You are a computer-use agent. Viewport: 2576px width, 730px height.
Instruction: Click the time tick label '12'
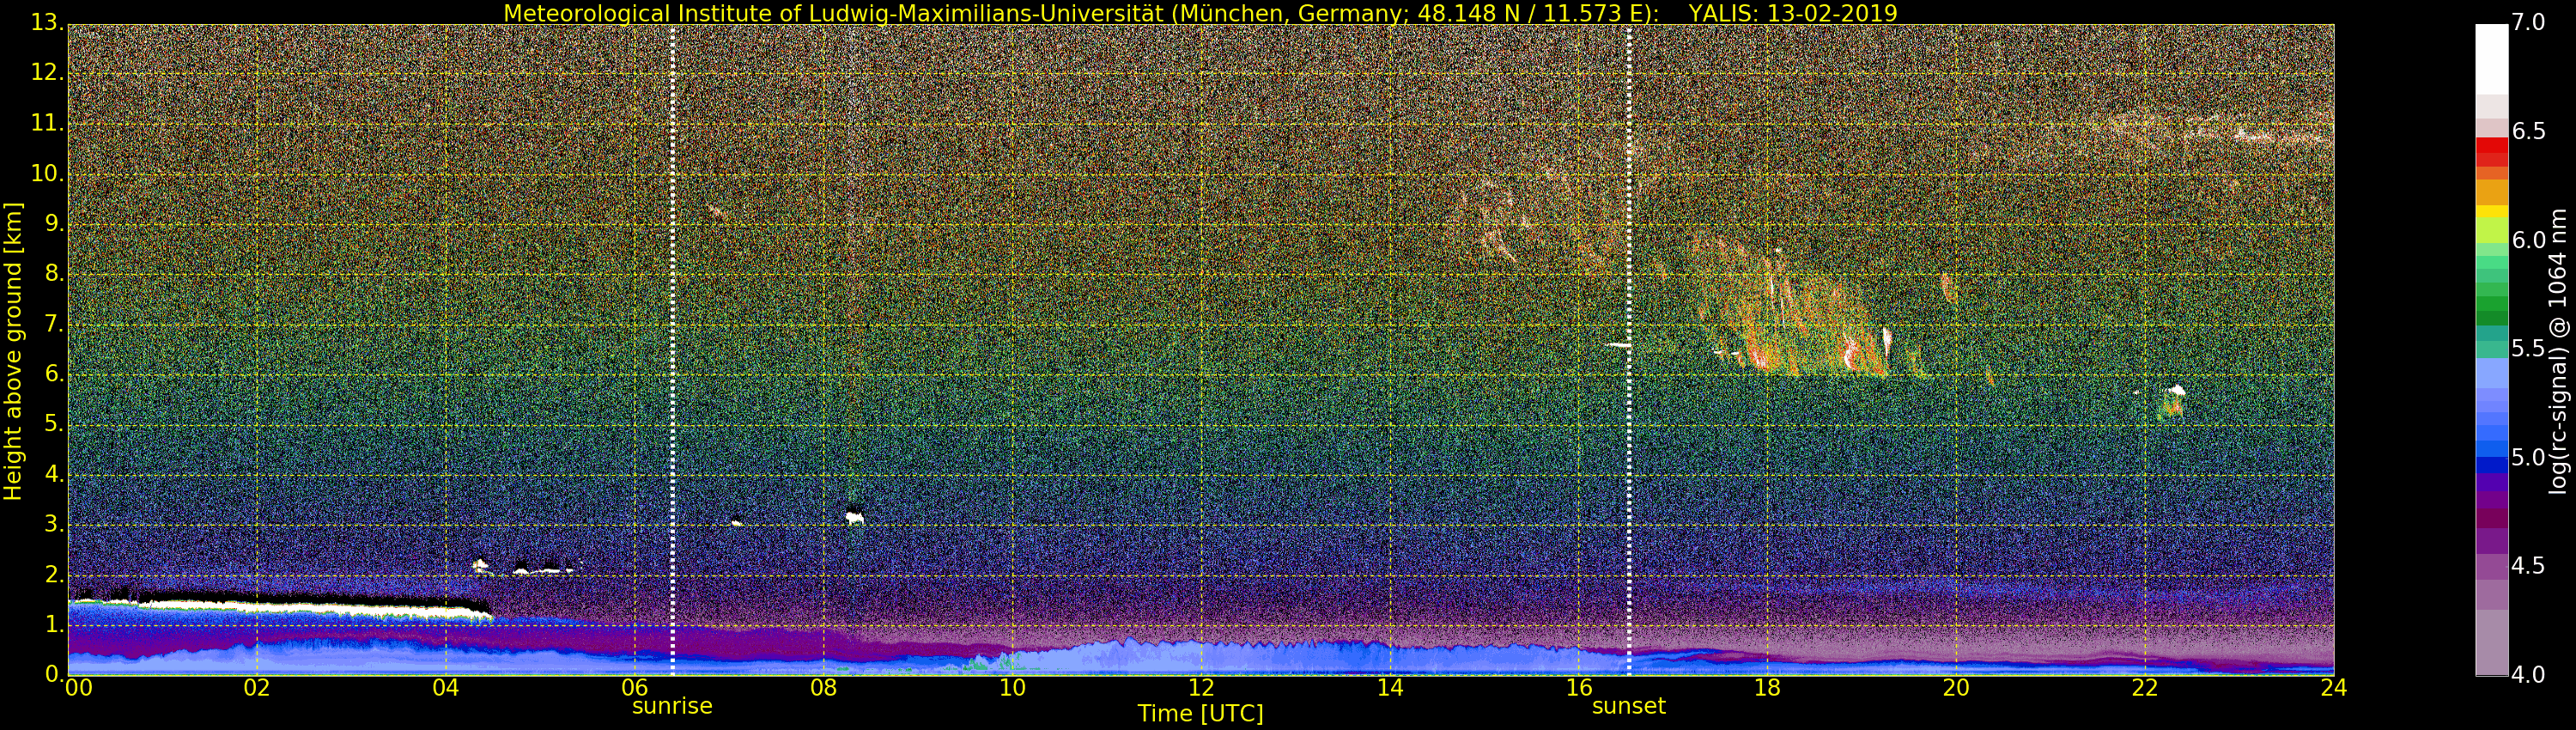click(x=1201, y=688)
